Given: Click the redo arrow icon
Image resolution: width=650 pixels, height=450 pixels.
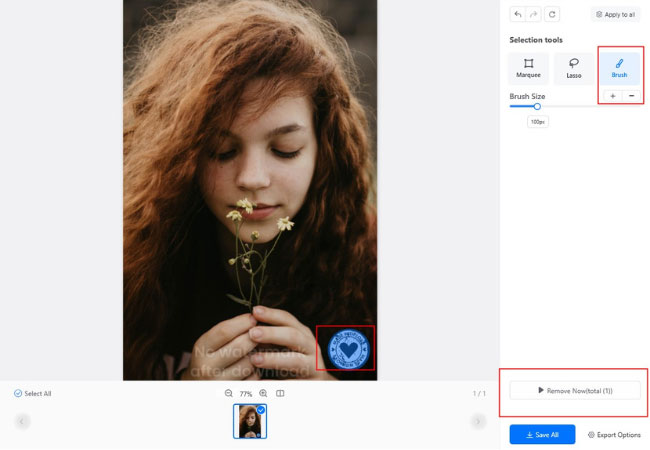Looking at the screenshot, I should coord(534,14).
